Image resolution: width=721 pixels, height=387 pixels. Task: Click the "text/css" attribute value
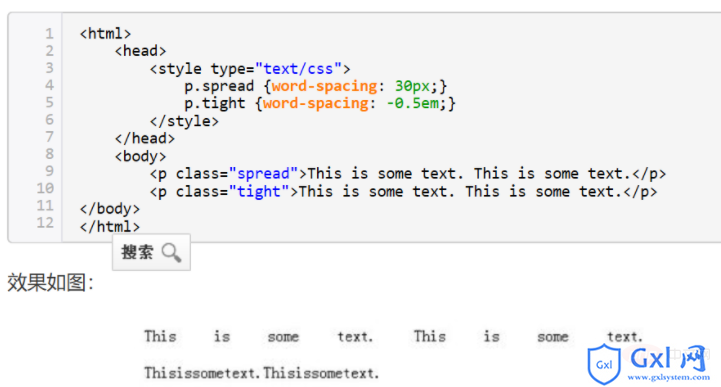click(x=298, y=69)
